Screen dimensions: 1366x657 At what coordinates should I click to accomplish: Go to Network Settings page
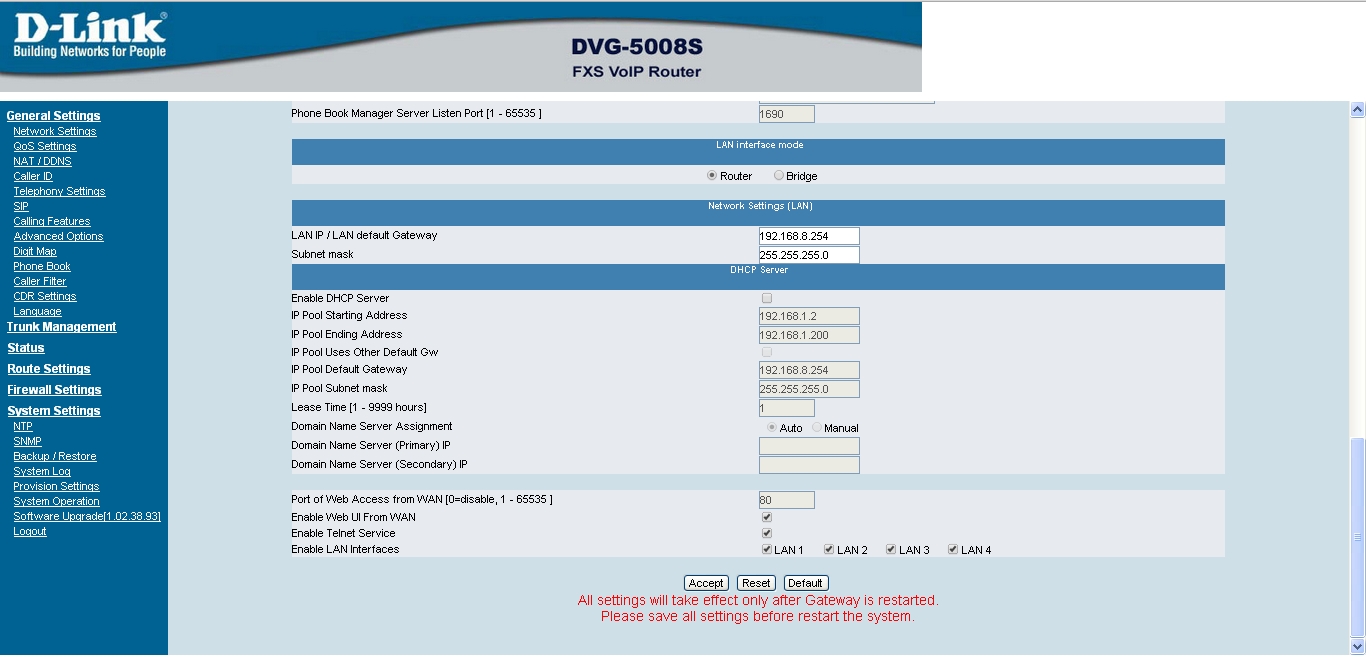pos(55,131)
